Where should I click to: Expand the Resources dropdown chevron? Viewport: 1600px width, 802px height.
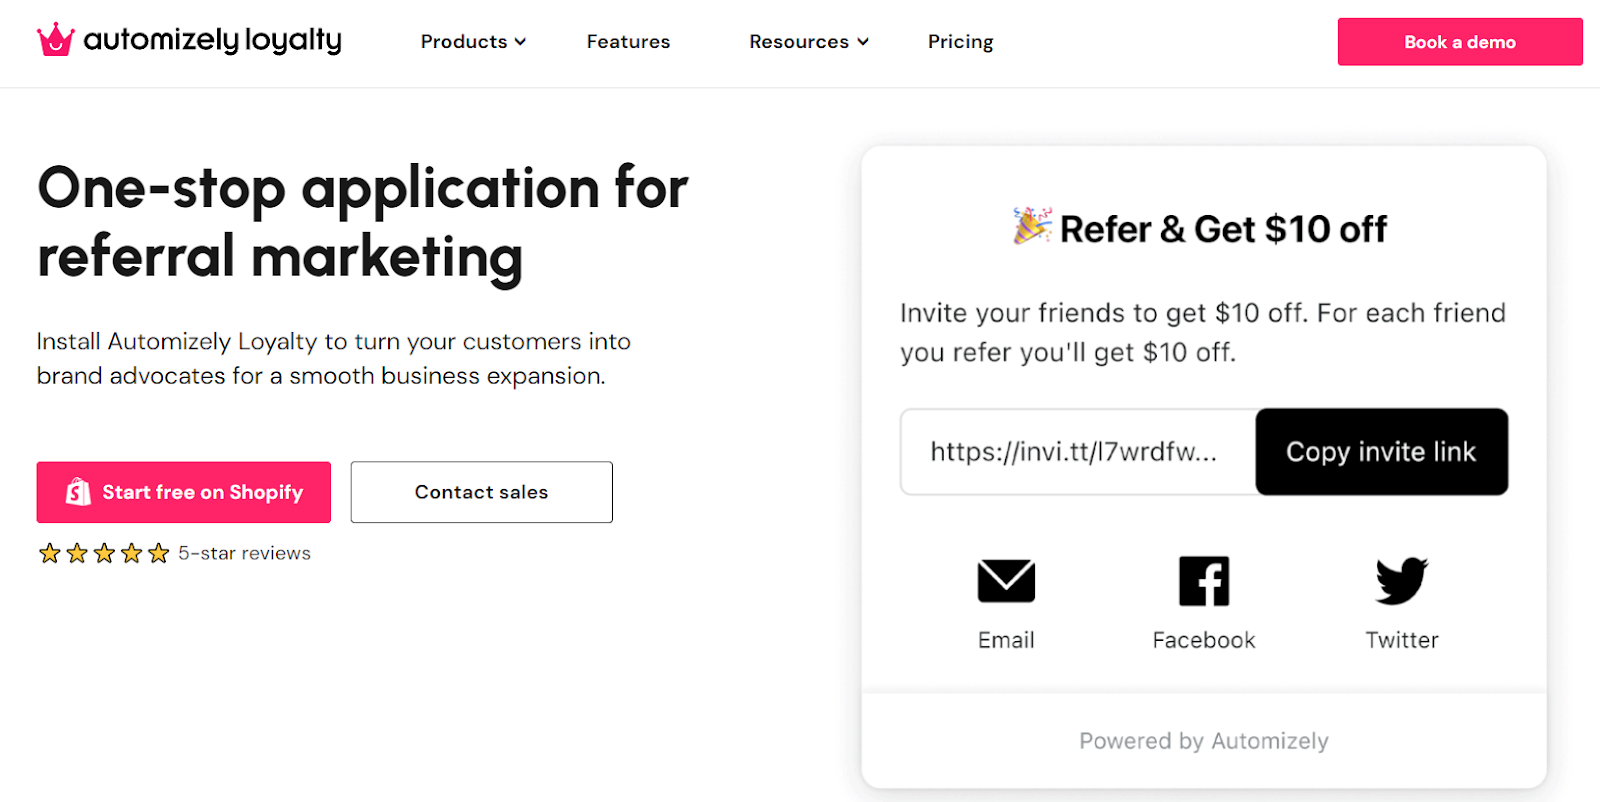(863, 42)
